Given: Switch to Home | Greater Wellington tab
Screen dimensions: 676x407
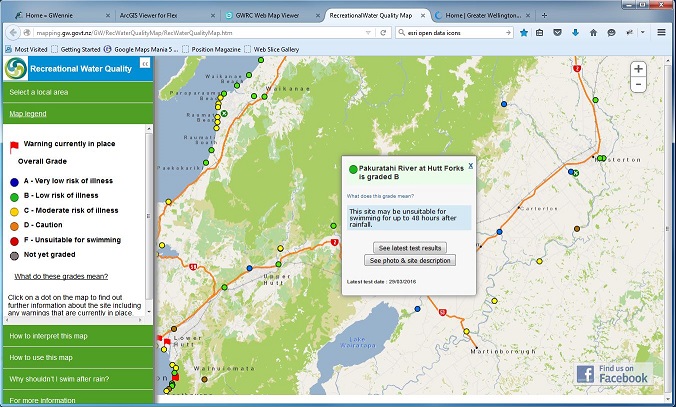Looking at the screenshot, I should click(x=483, y=16).
